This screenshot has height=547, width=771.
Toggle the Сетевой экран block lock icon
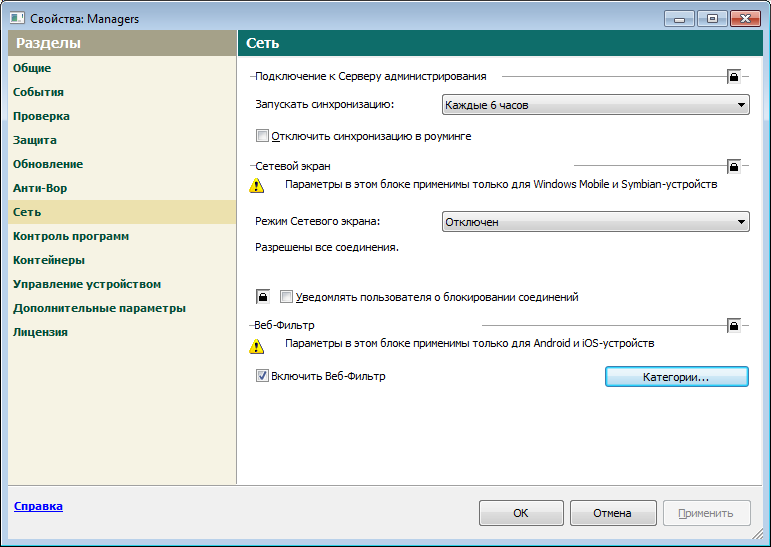733,166
